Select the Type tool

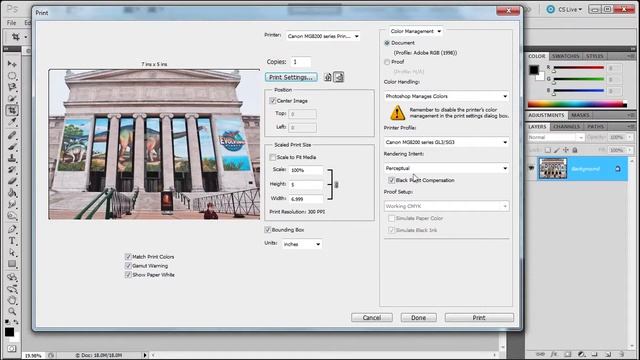pyautogui.click(x=12, y=241)
